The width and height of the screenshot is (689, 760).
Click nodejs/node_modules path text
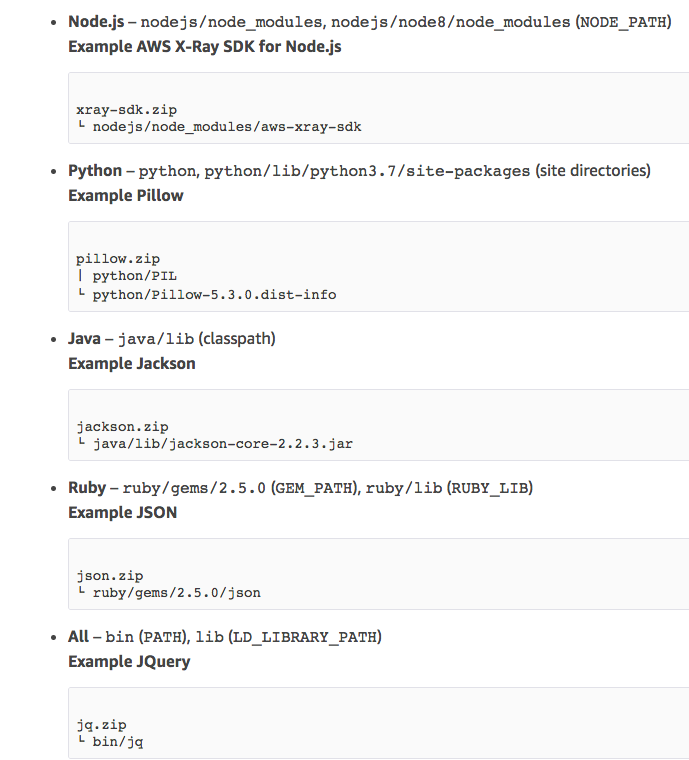pos(231,22)
